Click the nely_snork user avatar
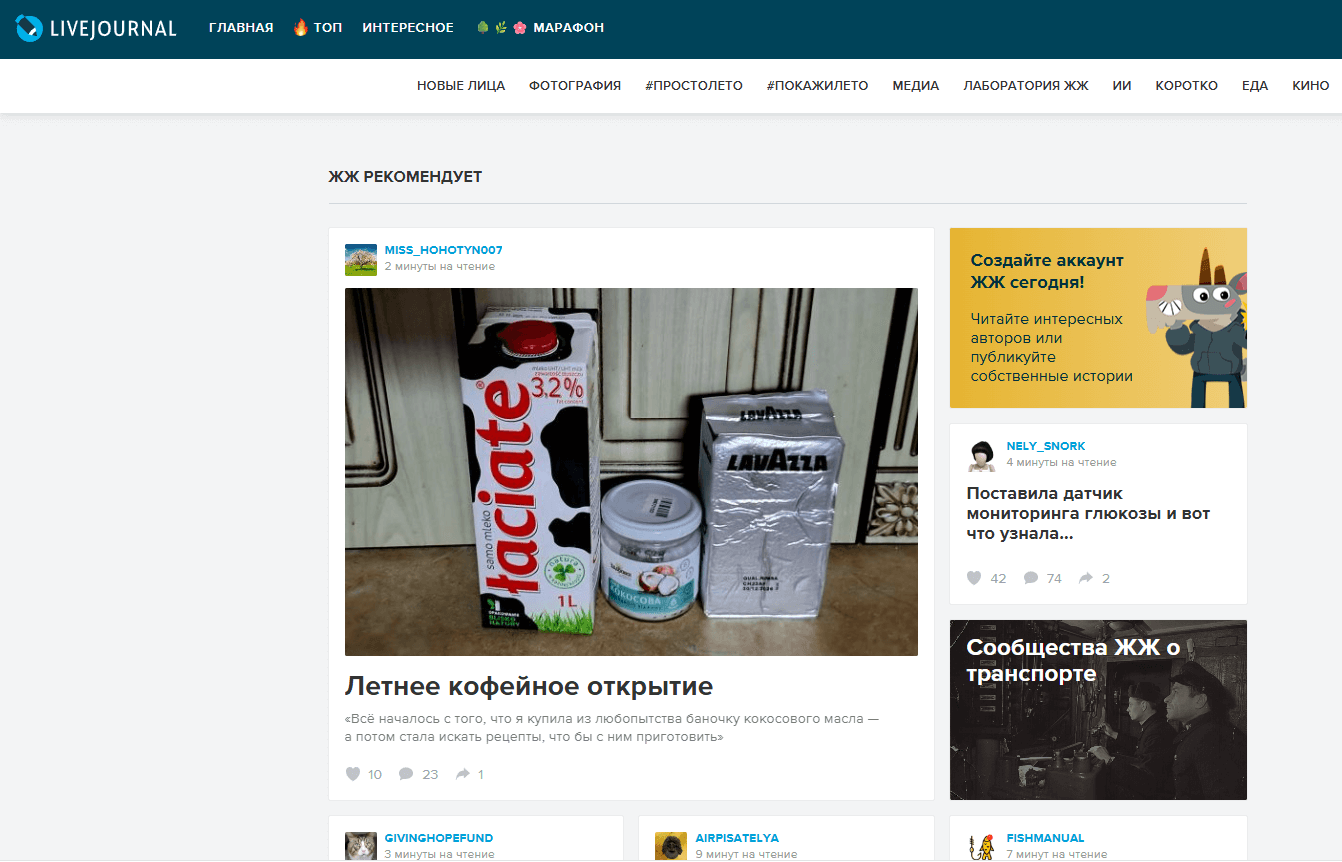This screenshot has width=1342, height=862. [983, 455]
